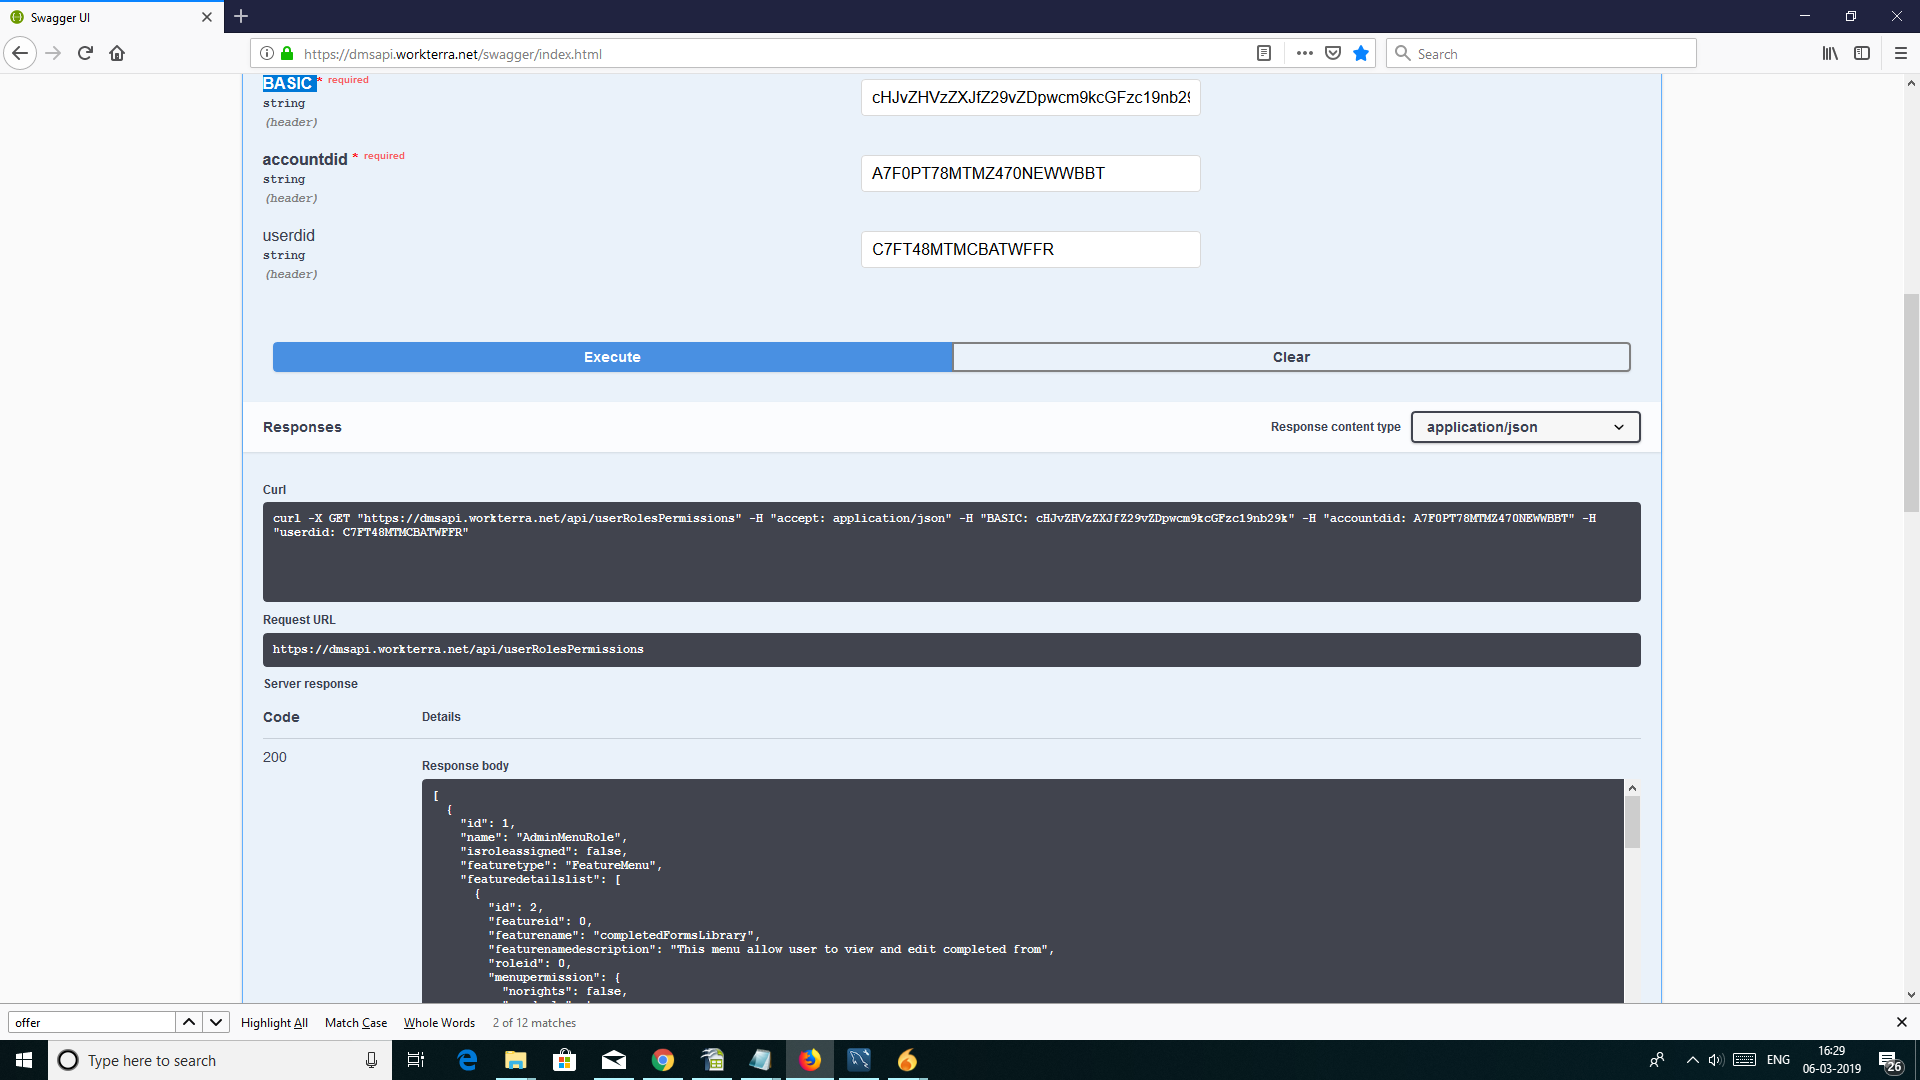This screenshot has width=1920, height=1080.
Task: Switch to Firefox in taskbar
Action: (810, 1060)
